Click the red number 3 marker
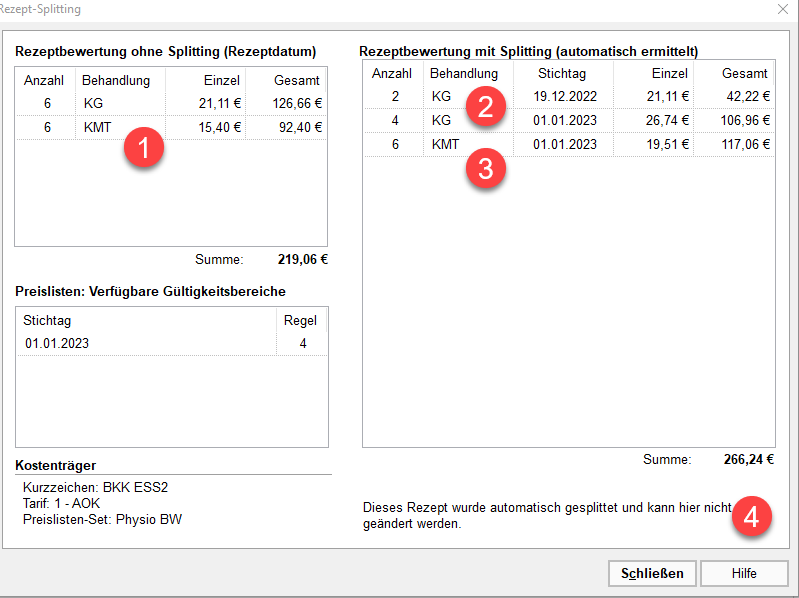799x598 pixels. (486, 167)
